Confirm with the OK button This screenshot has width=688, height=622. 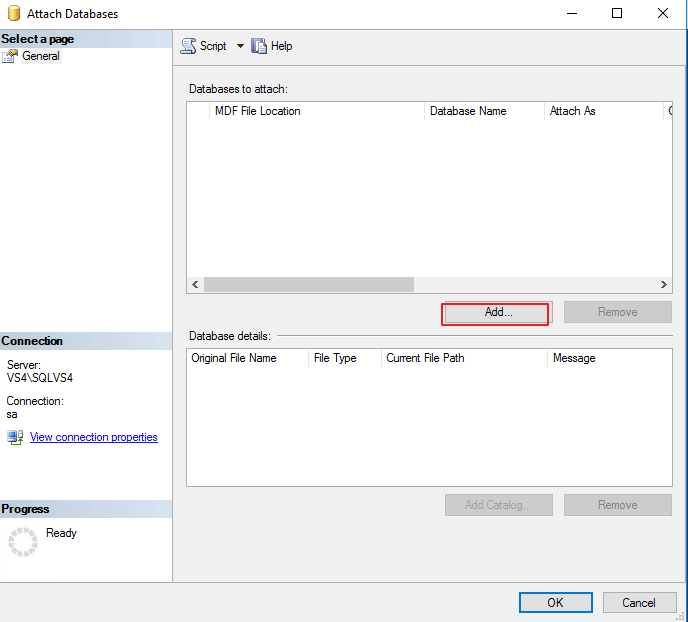(555, 603)
